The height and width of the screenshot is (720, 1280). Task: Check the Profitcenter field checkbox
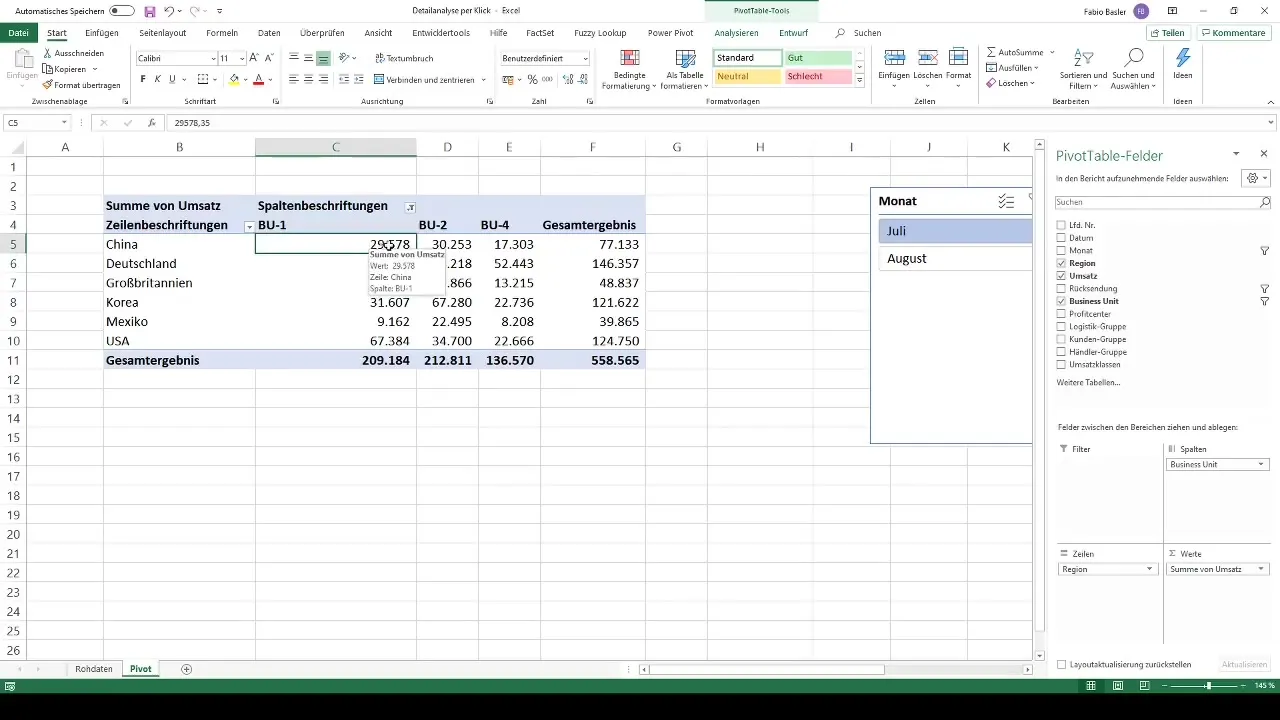[x=1061, y=314]
